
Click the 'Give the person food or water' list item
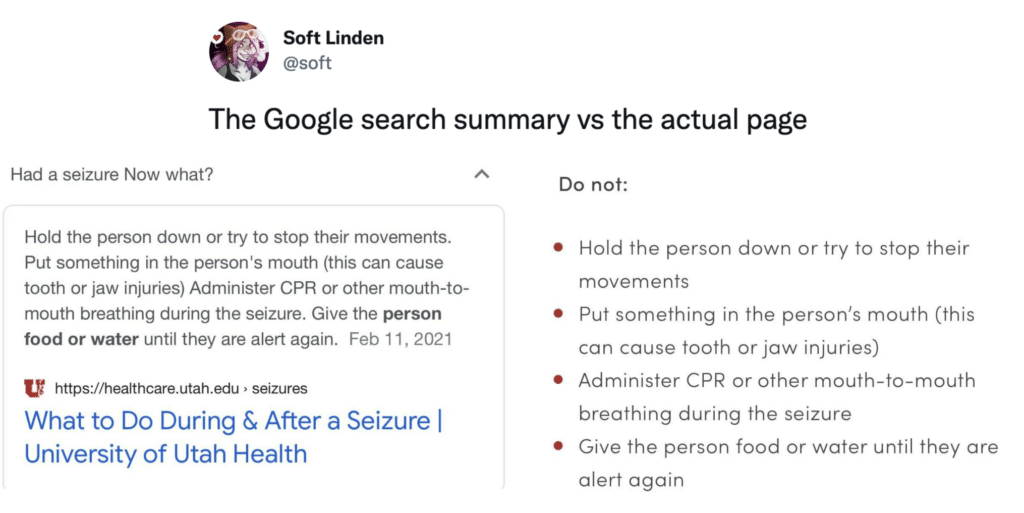[788, 463]
